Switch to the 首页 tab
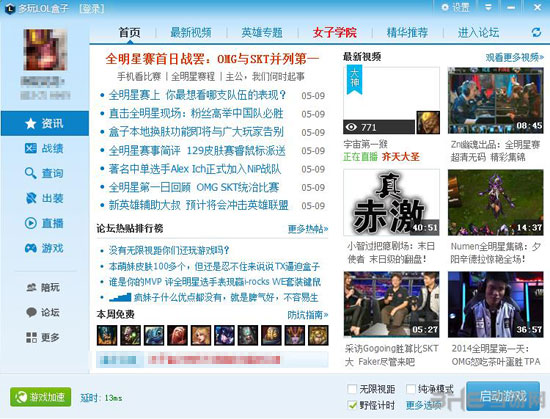The width and height of the screenshot is (550, 419). (129, 33)
